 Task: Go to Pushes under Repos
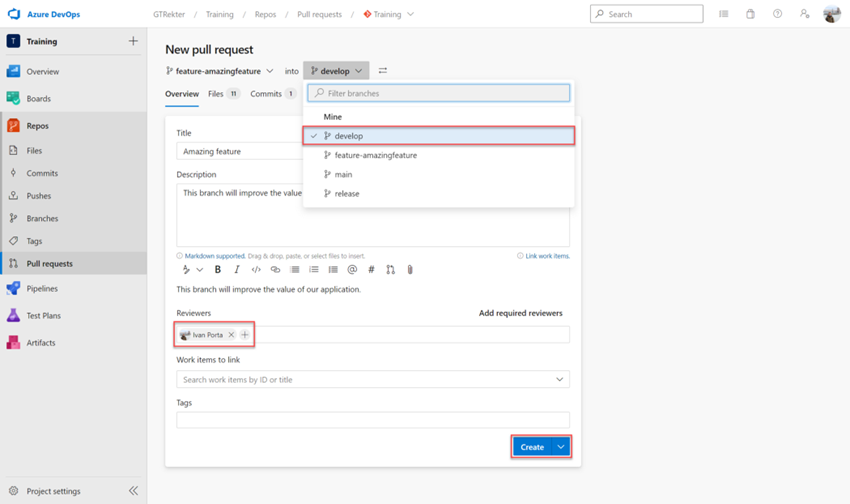pyautogui.click(x=38, y=196)
